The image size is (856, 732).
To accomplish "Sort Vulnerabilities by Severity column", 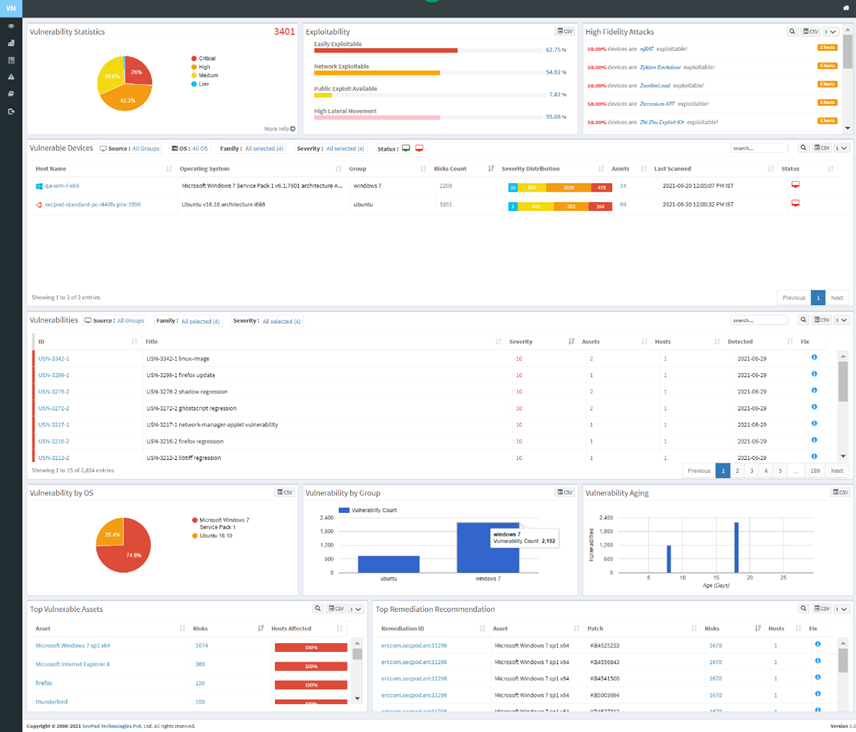I will pos(540,342).
